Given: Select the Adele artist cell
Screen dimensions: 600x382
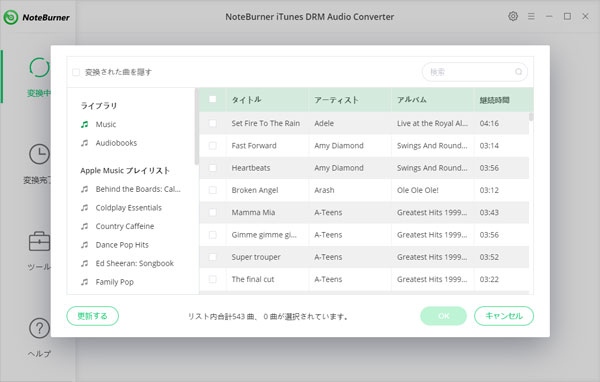Looking at the screenshot, I should coord(324,123).
